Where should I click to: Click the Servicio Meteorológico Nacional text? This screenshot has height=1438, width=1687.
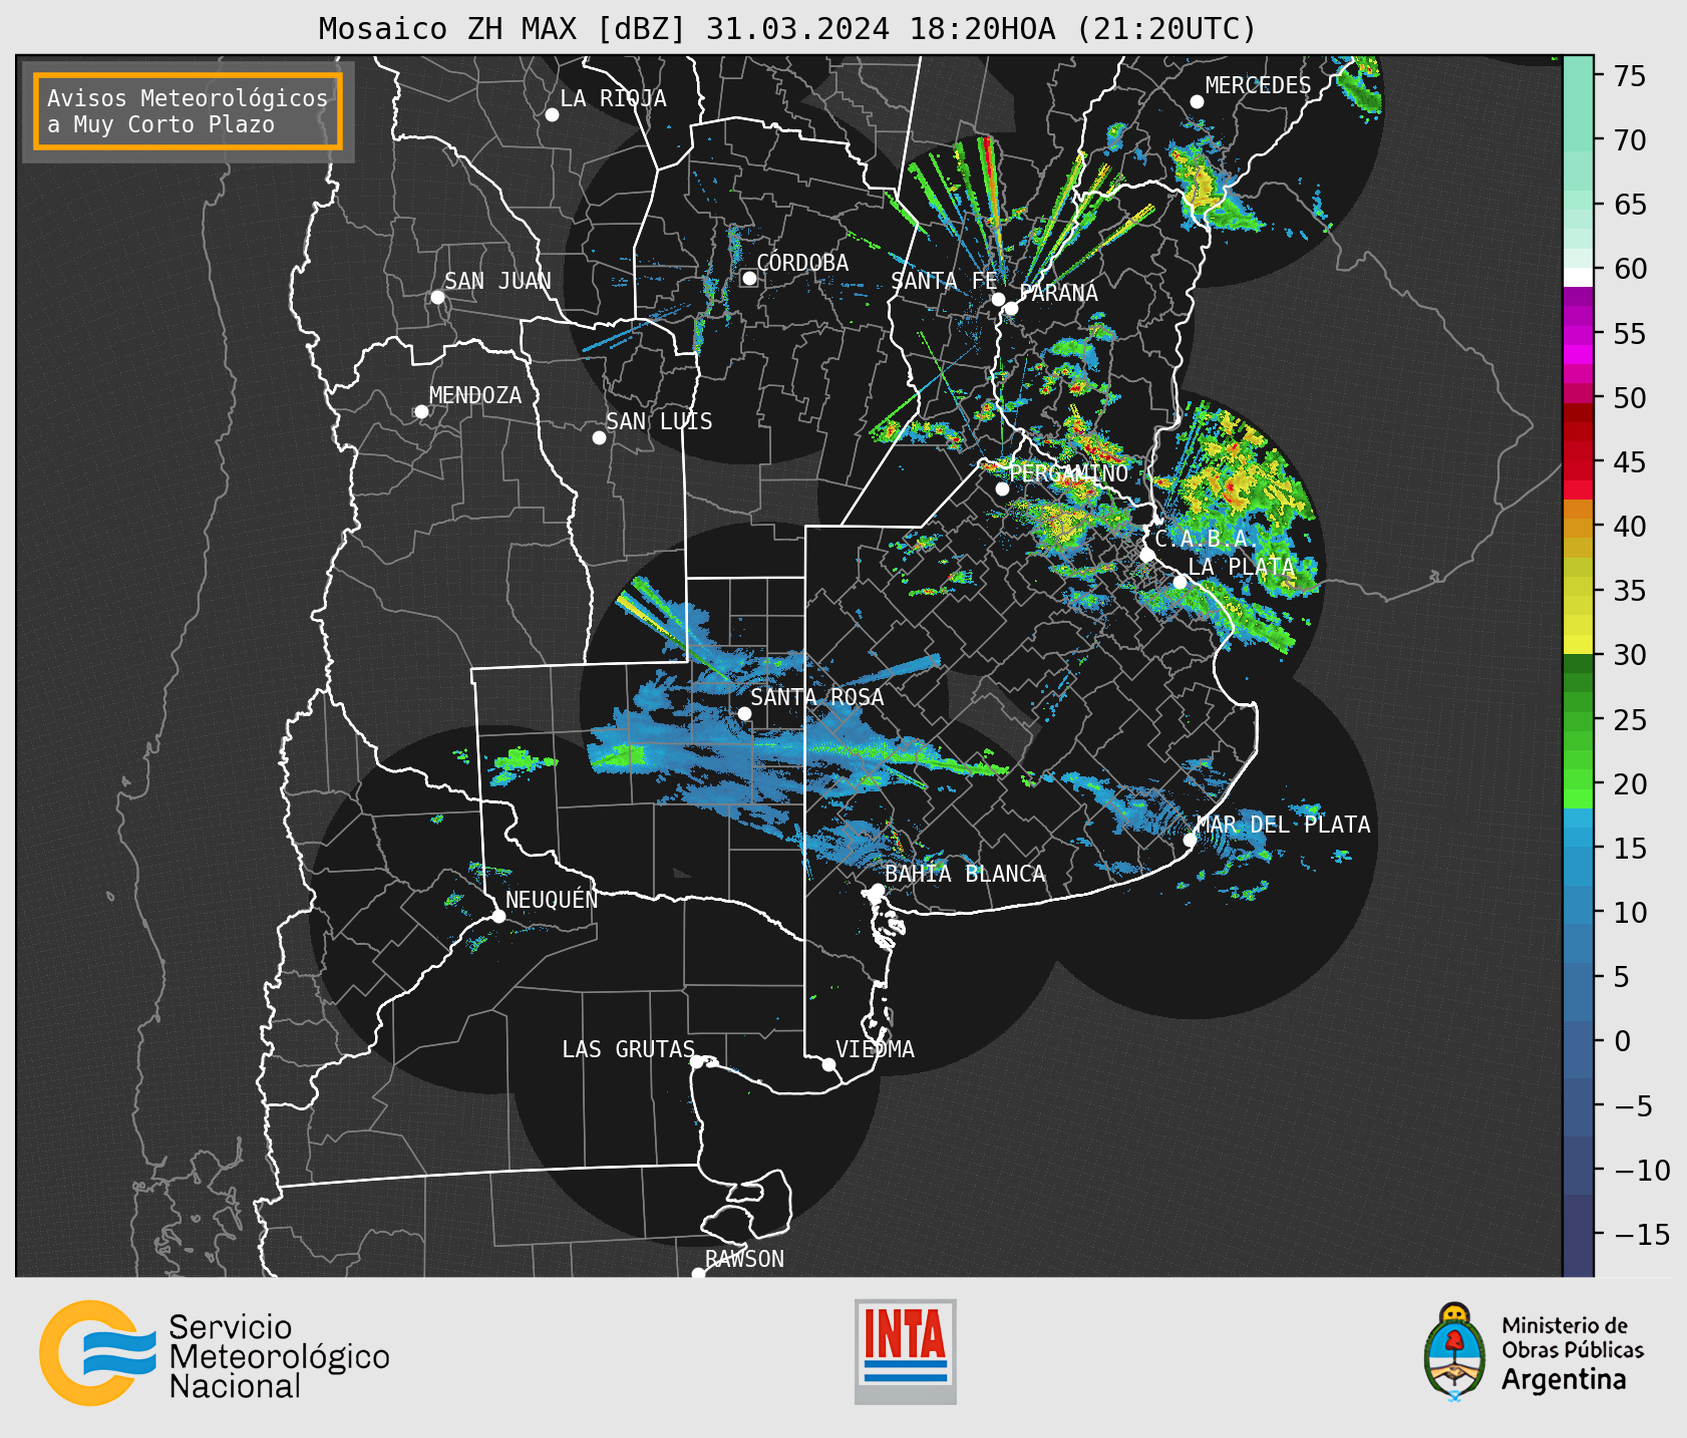coord(279,1356)
